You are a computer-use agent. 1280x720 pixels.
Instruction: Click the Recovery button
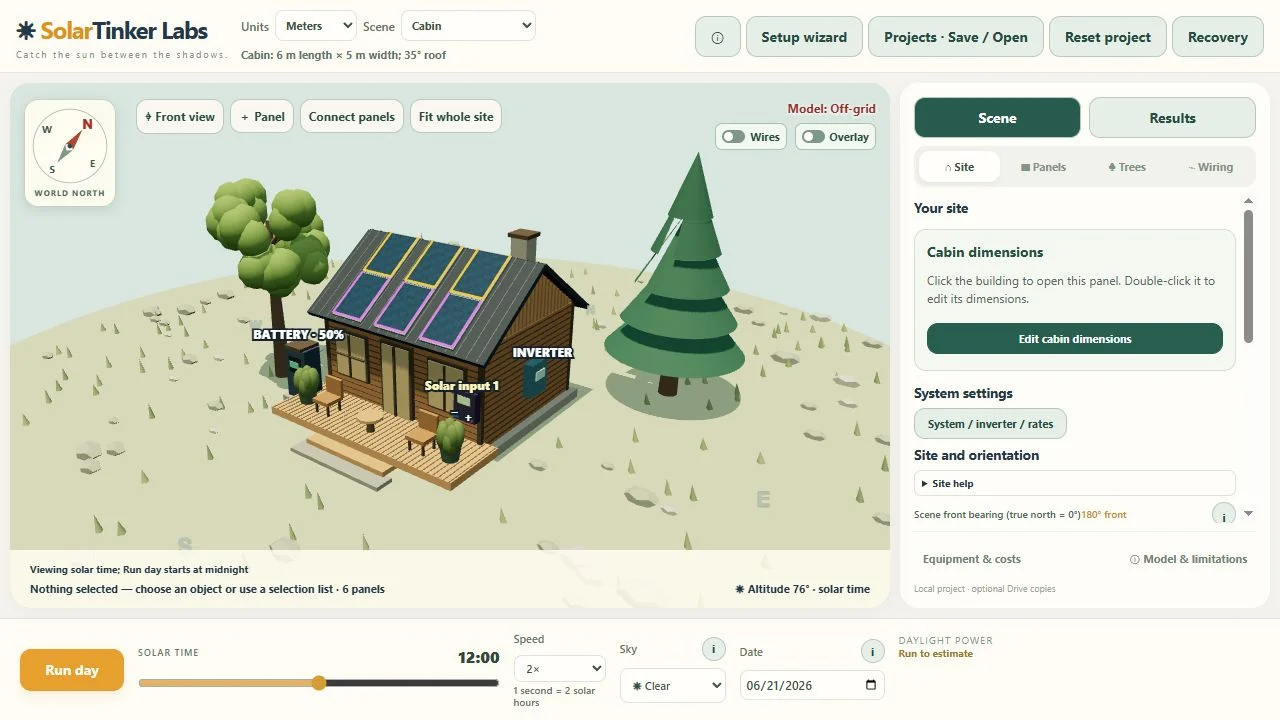coord(1218,37)
